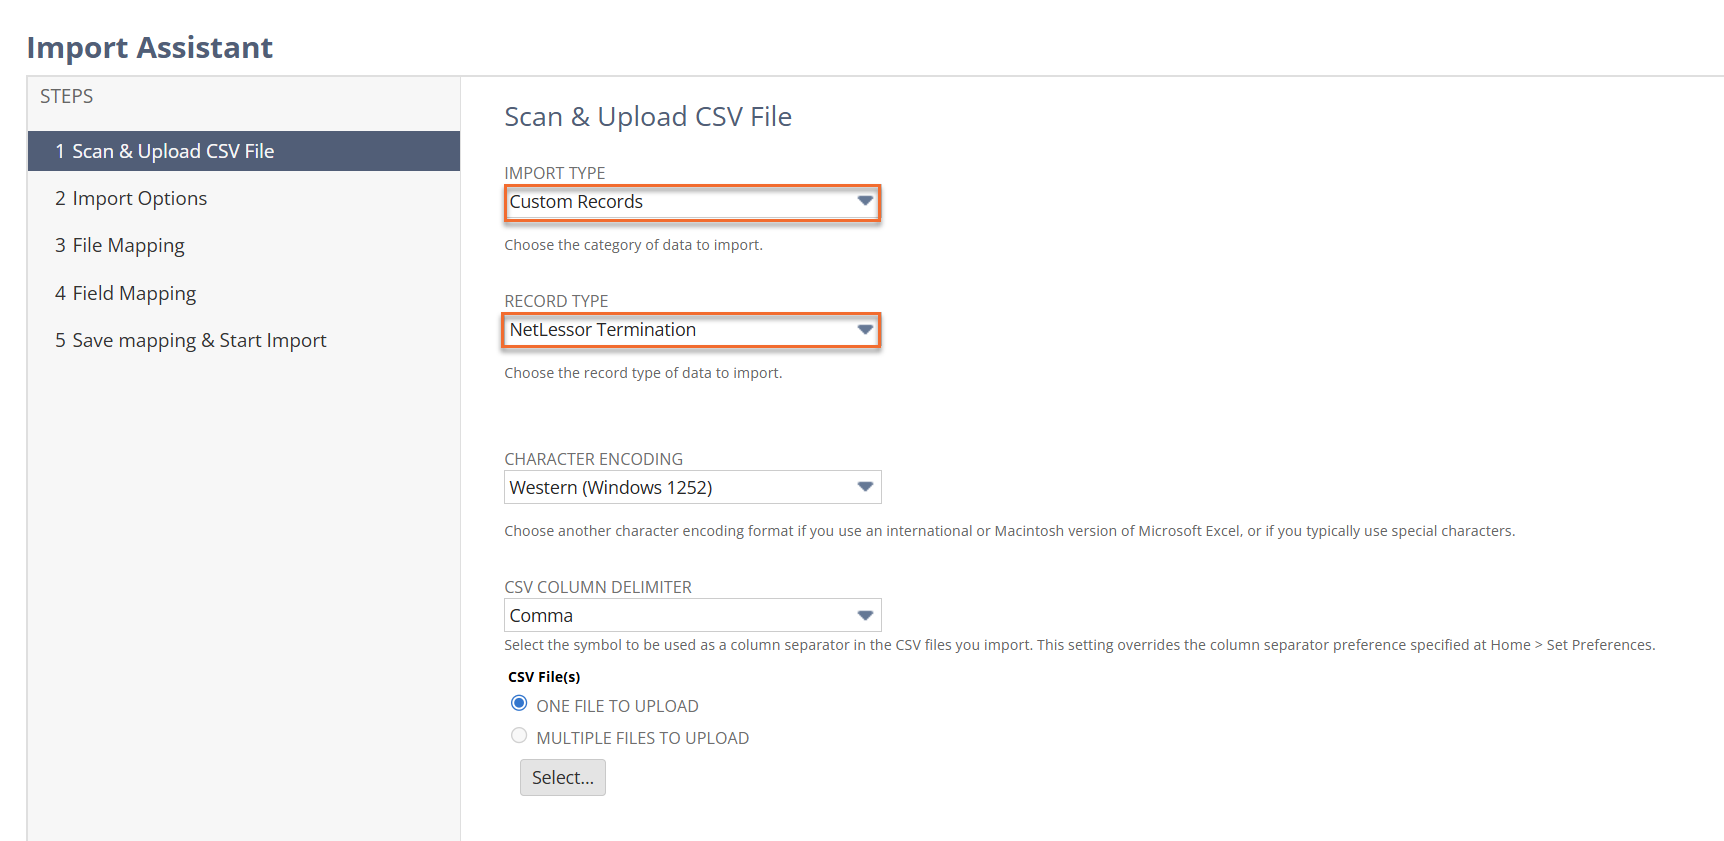
Task: Open the NetLessor Termination record type field
Action: 680,330
